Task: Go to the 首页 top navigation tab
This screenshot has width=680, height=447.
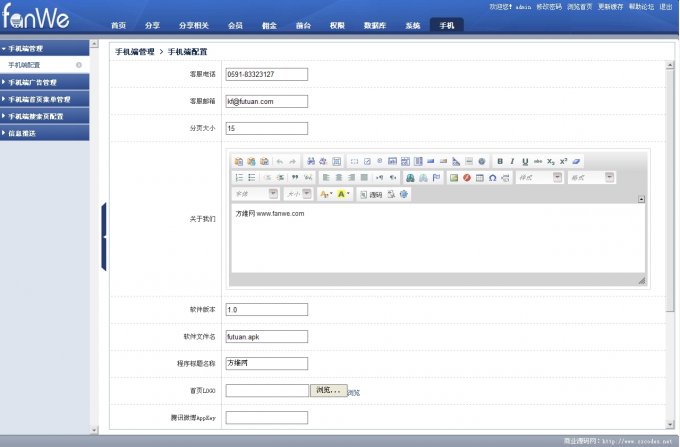Action: 118,26
